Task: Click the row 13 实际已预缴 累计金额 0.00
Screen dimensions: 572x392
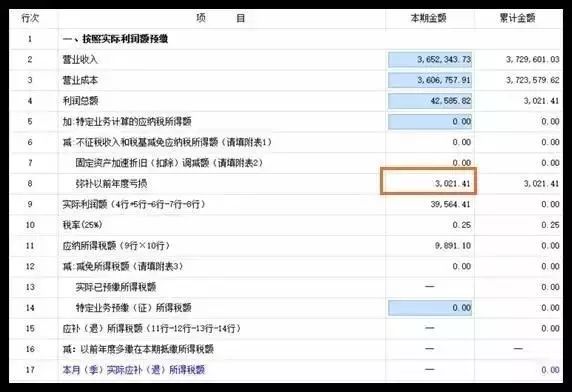Action: 550,287
